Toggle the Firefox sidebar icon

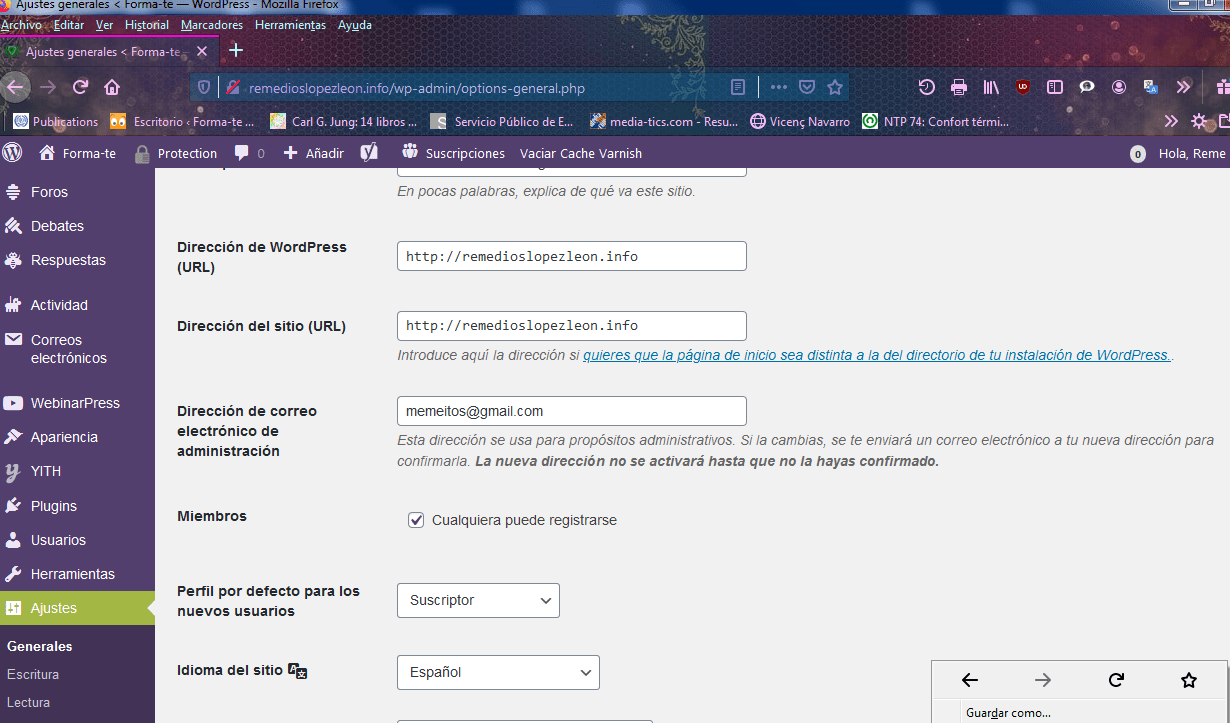(1054, 87)
